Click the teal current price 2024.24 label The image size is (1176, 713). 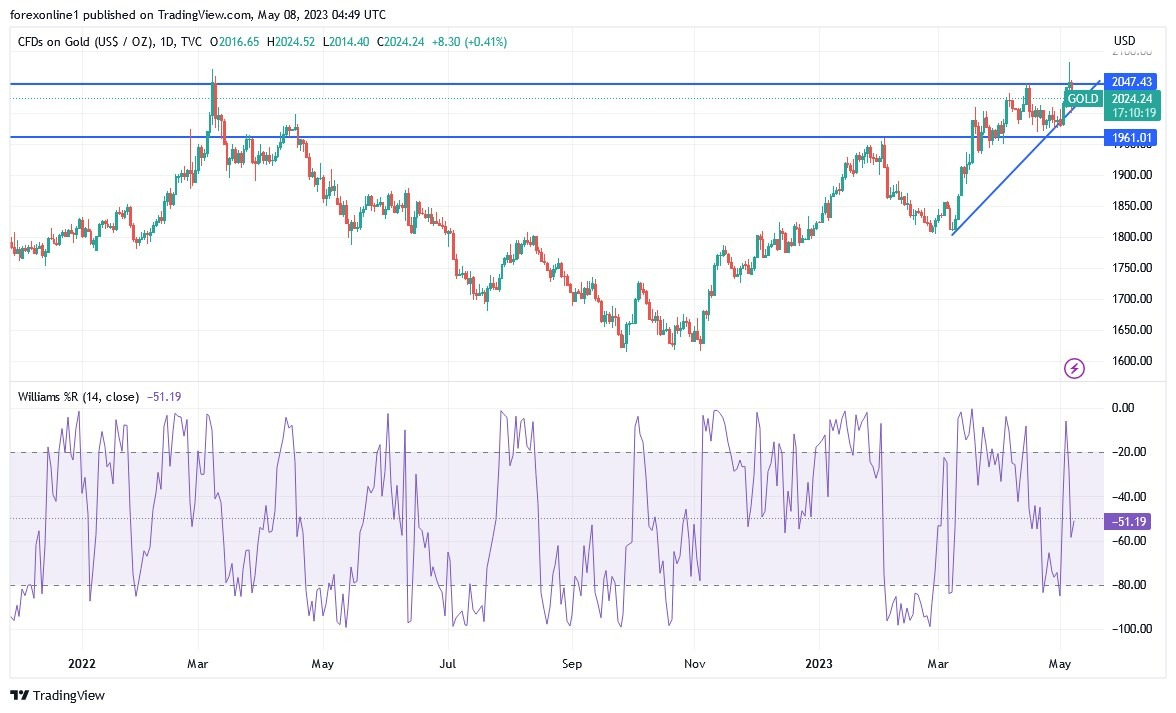coord(1131,99)
